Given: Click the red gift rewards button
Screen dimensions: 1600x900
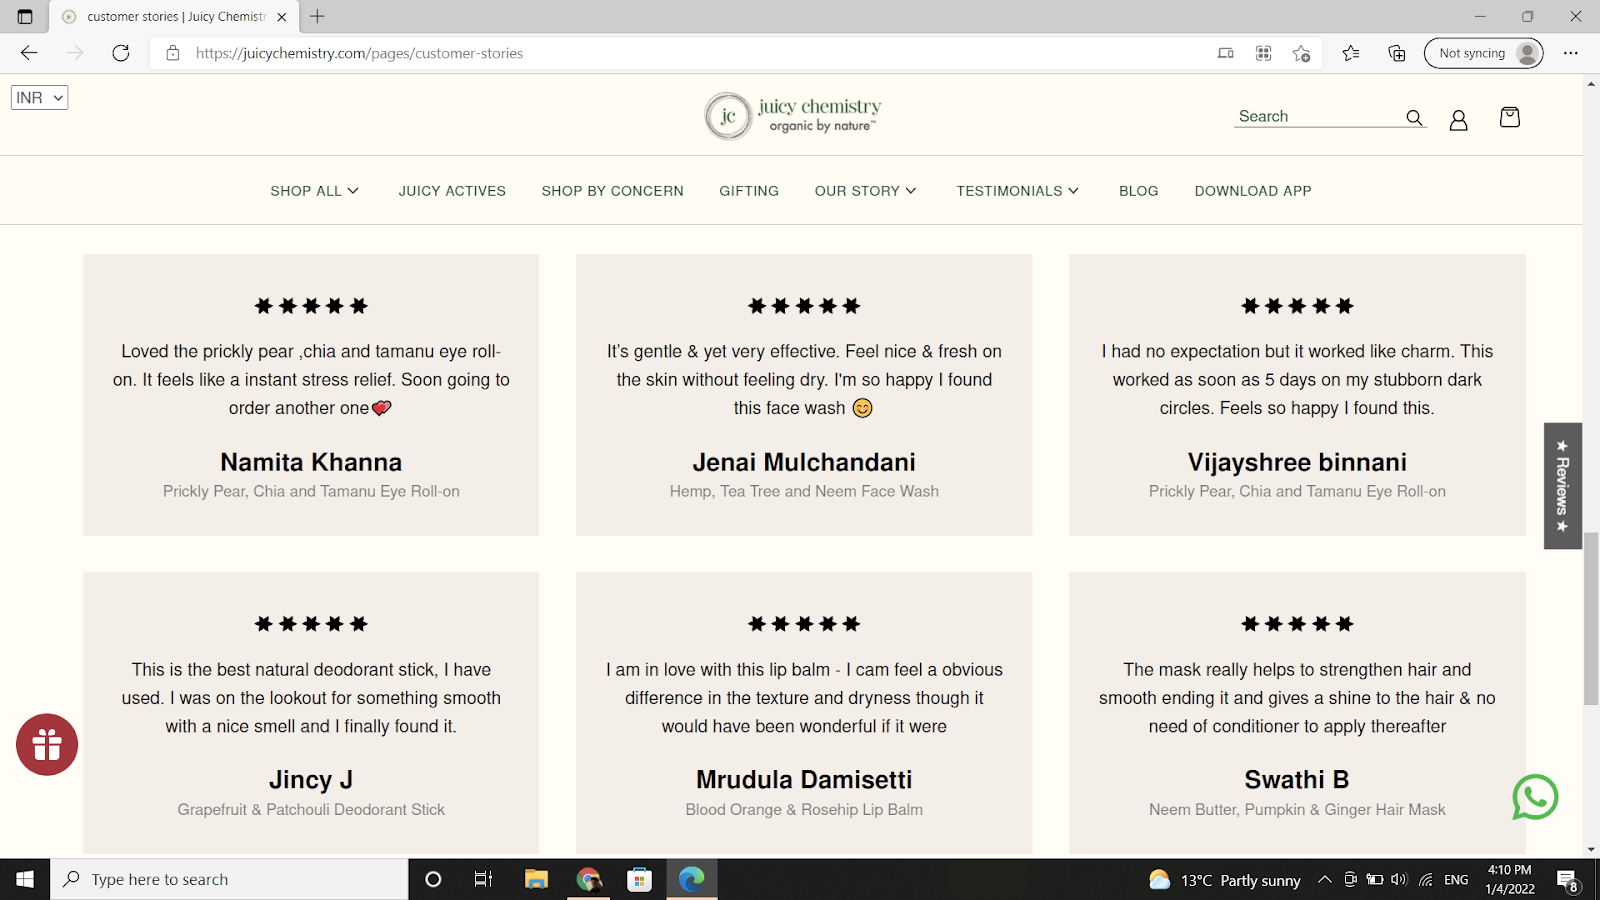Looking at the screenshot, I should coord(47,745).
